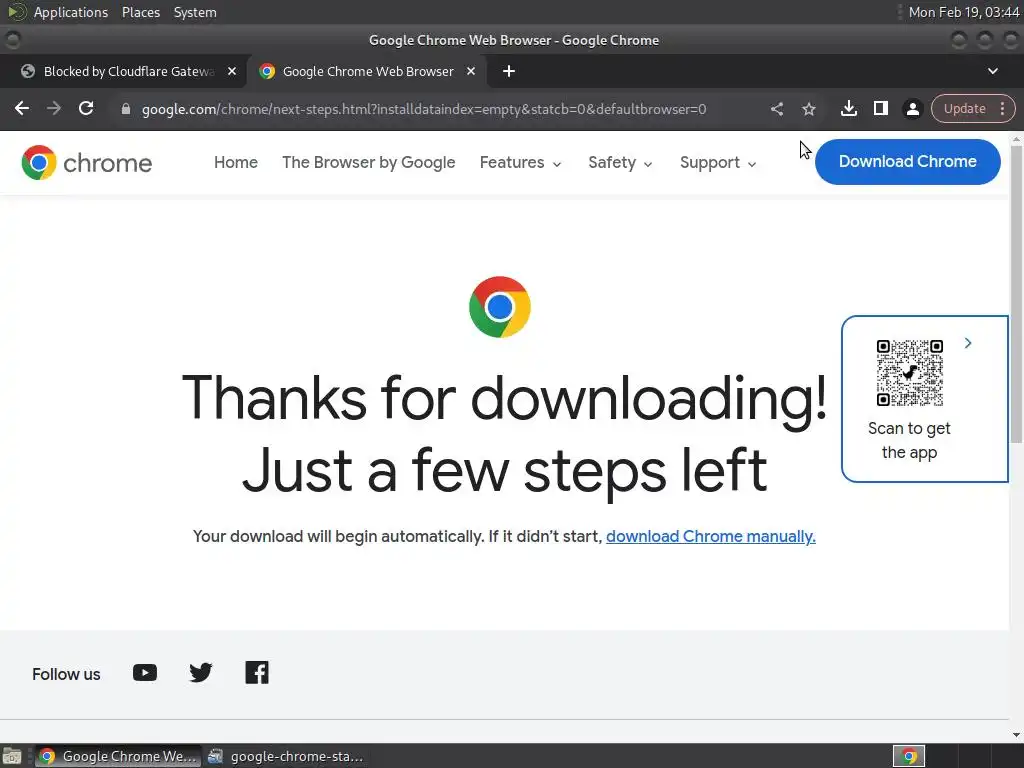Click the show desktop icon

click(x=12, y=756)
